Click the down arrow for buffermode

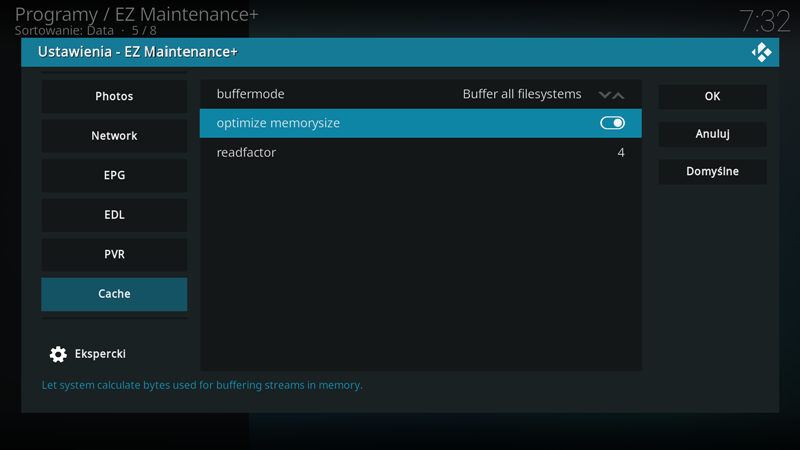605,95
